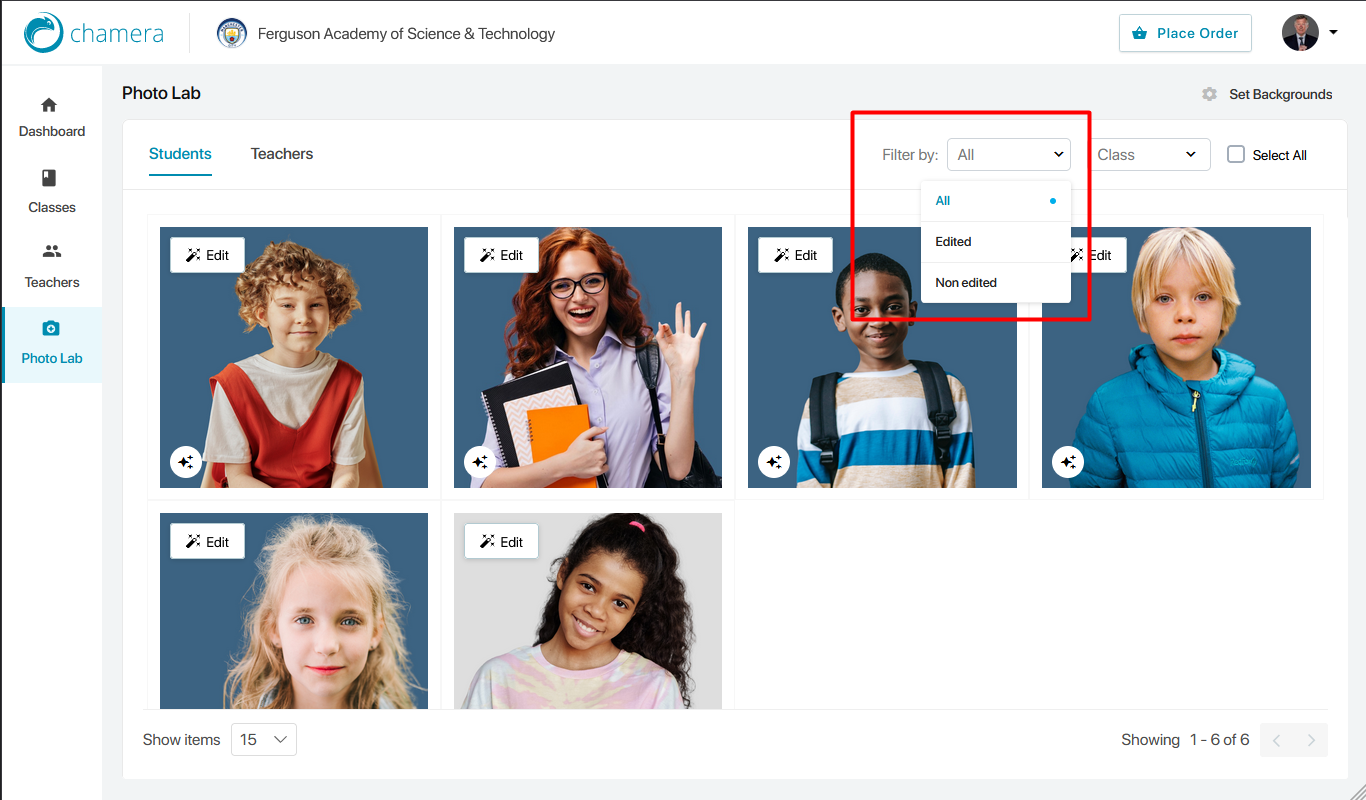Switch to the Teachers tab
The width and height of the screenshot is (1366, 800).
(282, 154)
